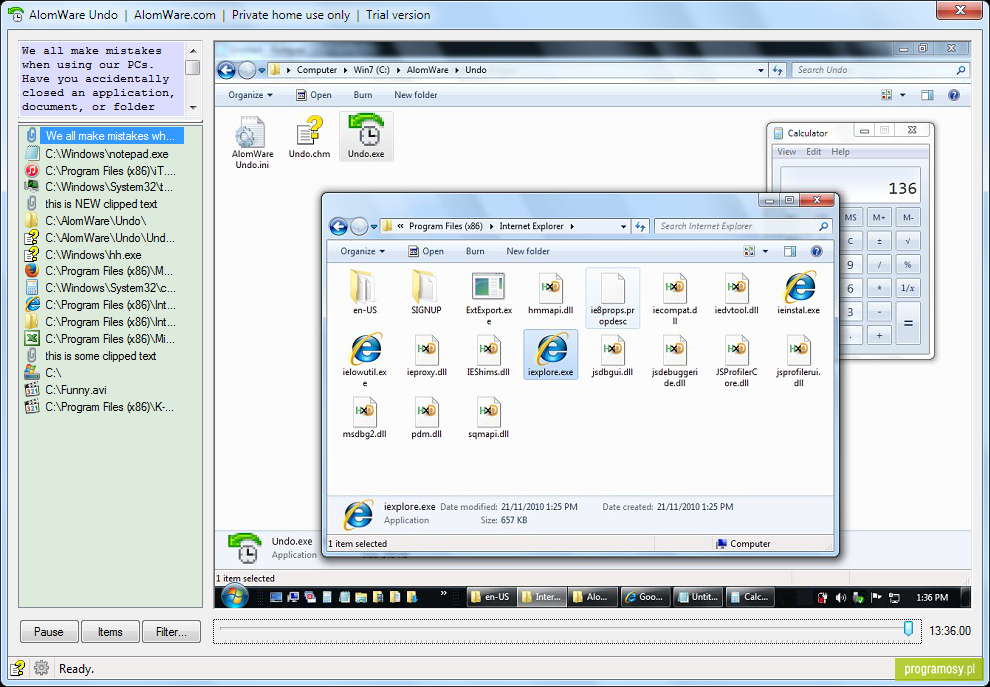
Task: Select the ieinstal.exe file icon
Action: pyautogui.click(x=799, y=294)
